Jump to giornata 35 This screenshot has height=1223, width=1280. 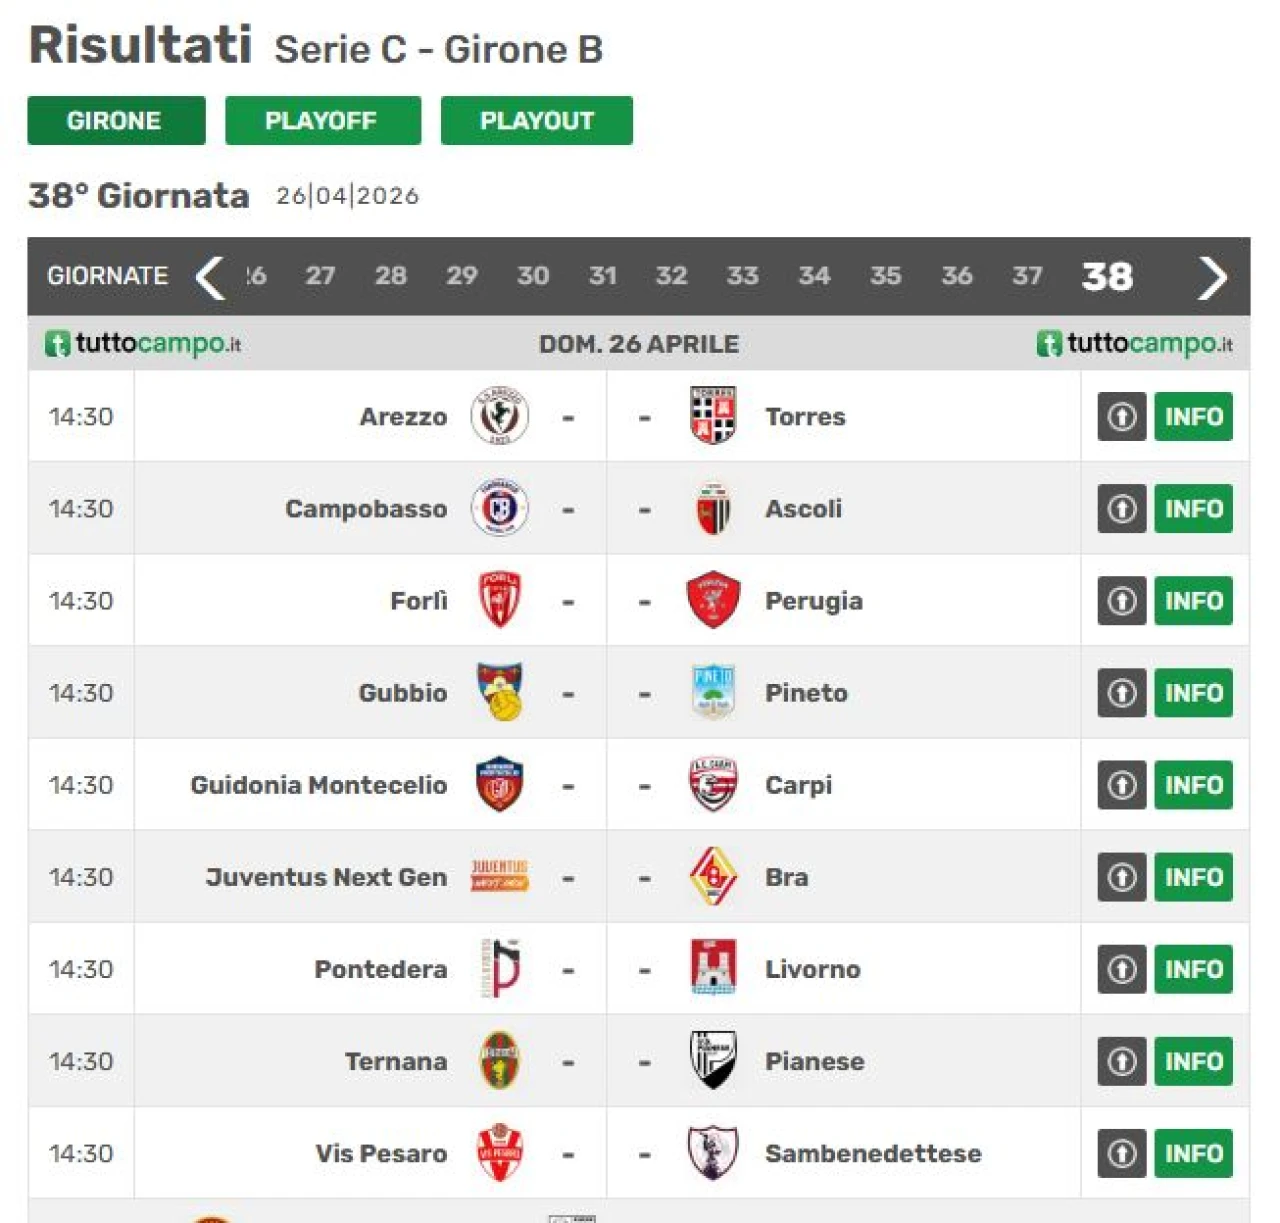[x=885, y=276]
